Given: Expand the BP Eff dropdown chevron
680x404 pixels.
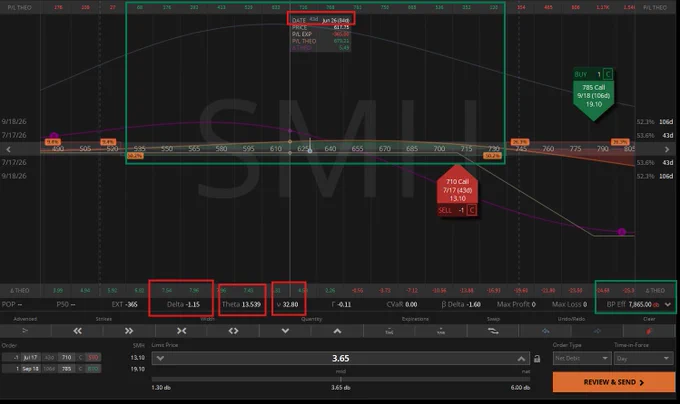Looking at the screenshot, I should click(x=668, y=304).
